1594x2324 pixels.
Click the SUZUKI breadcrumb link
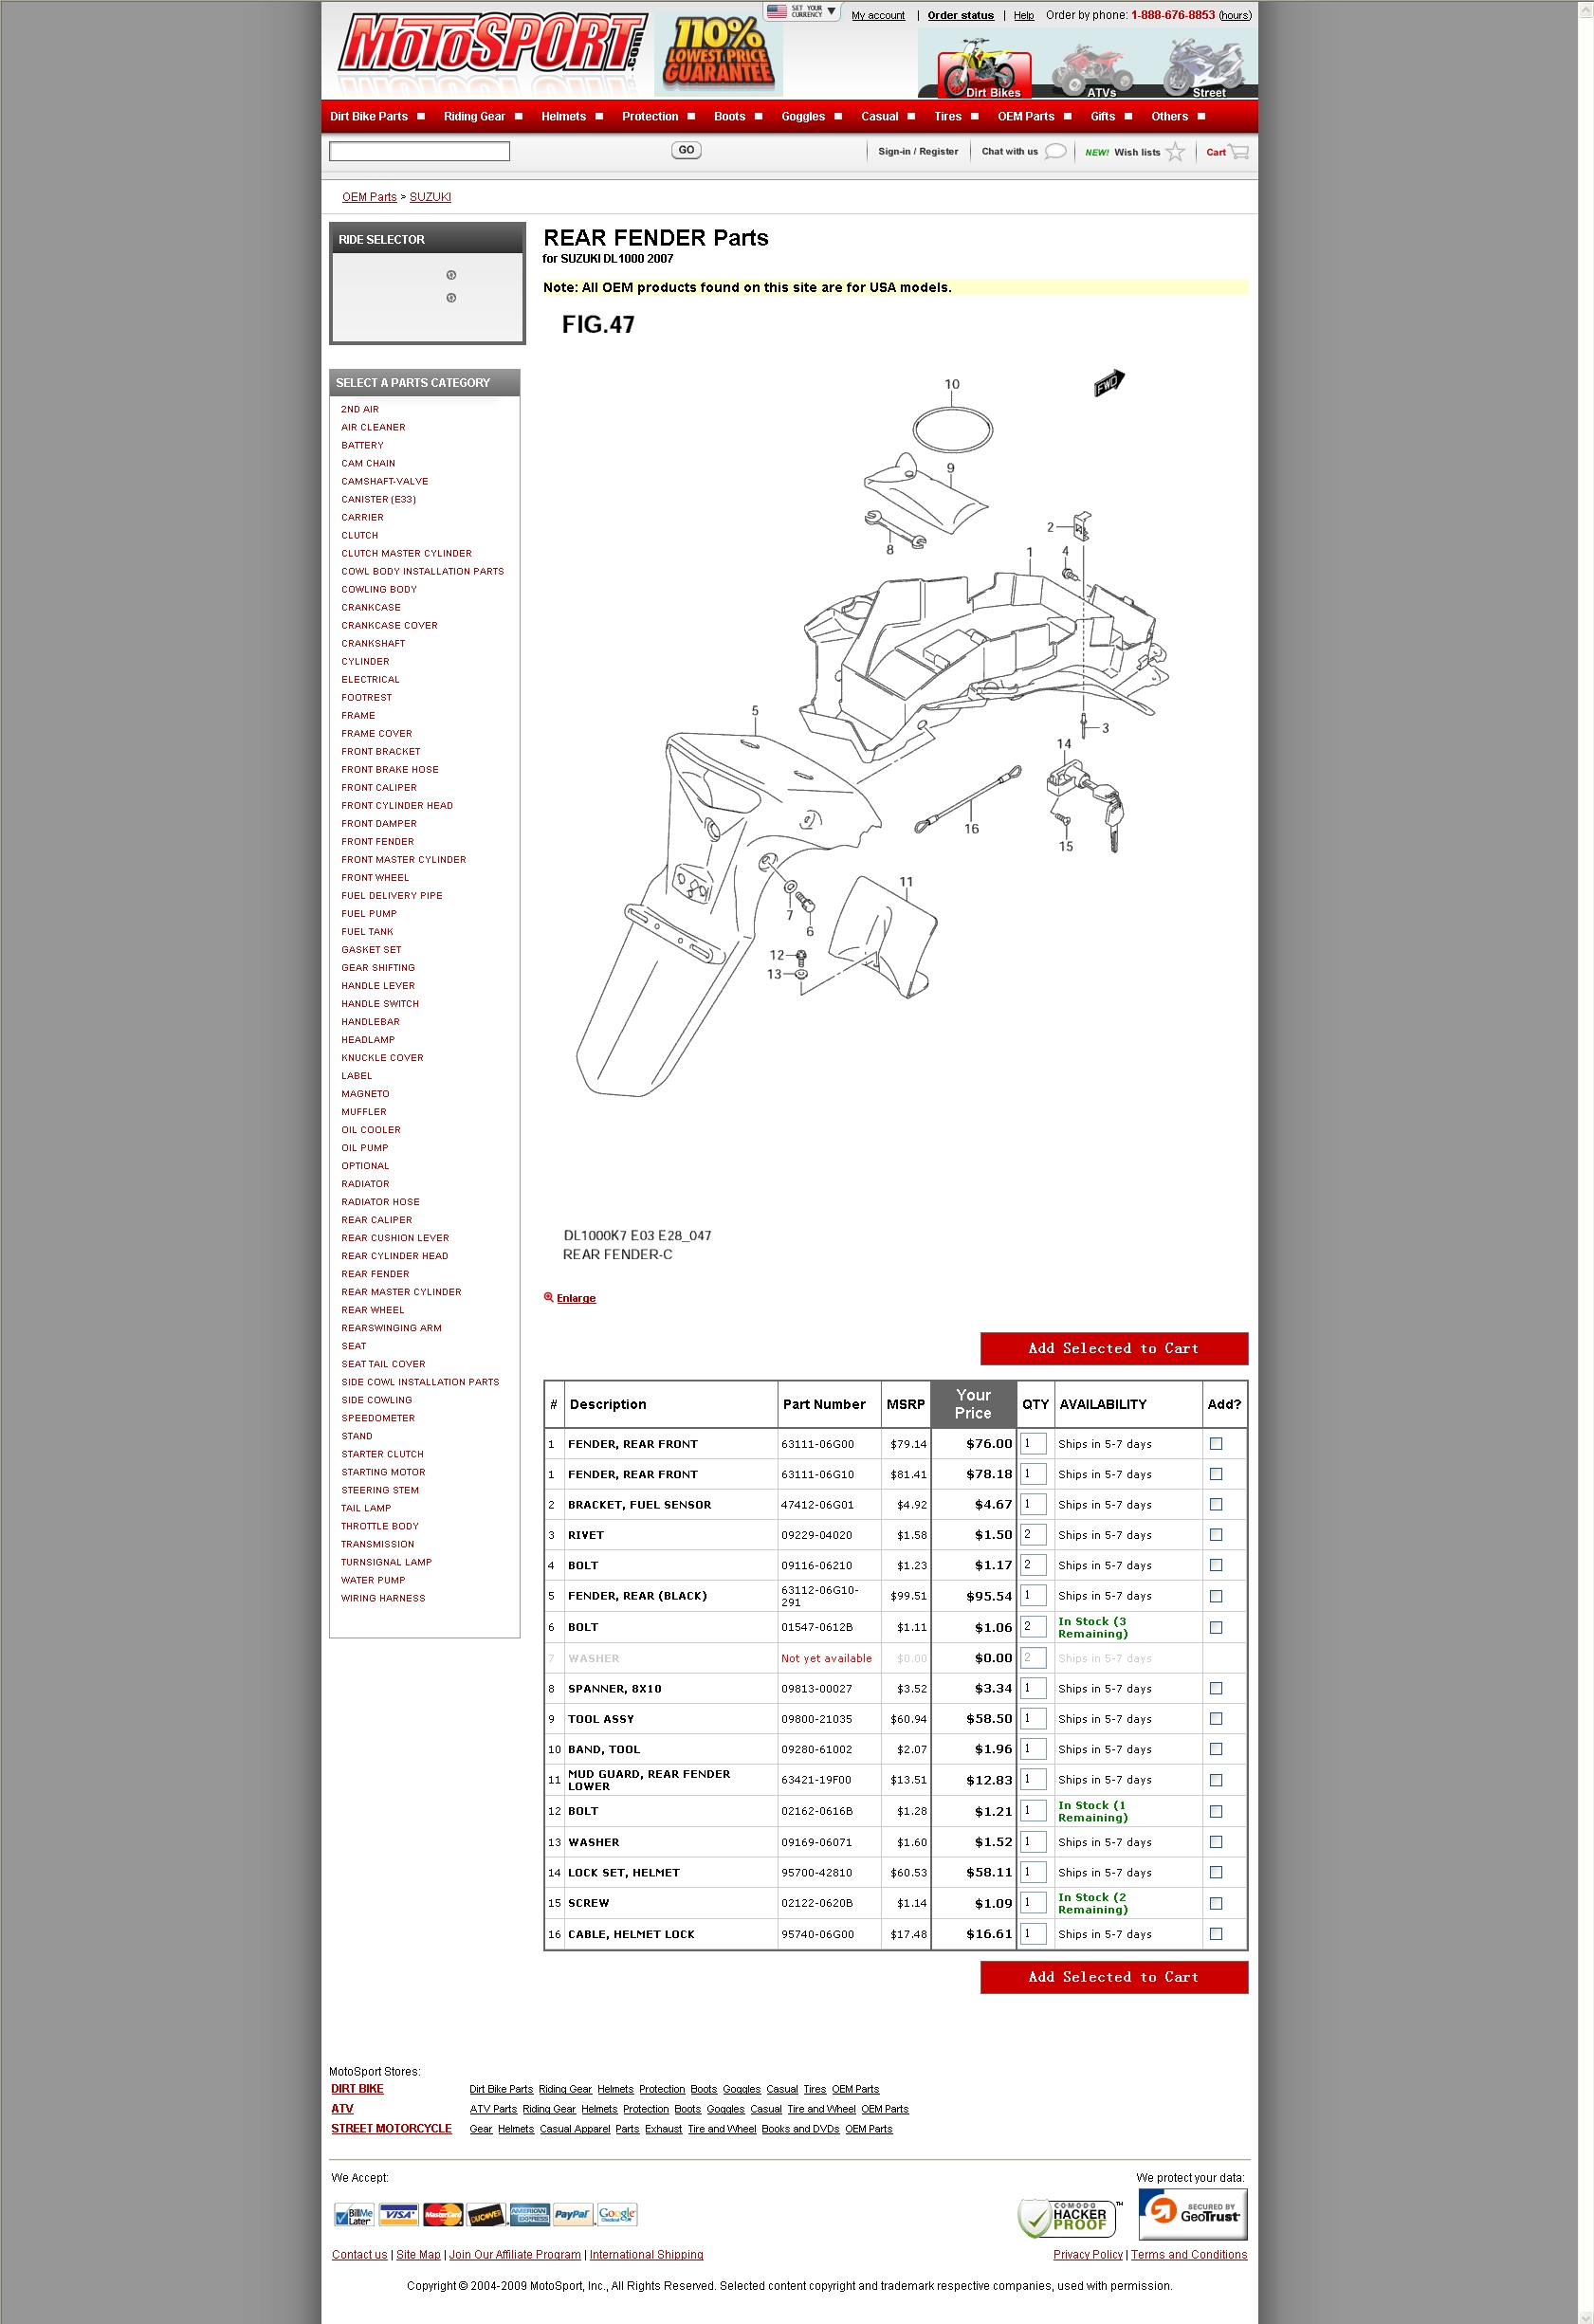430,197
